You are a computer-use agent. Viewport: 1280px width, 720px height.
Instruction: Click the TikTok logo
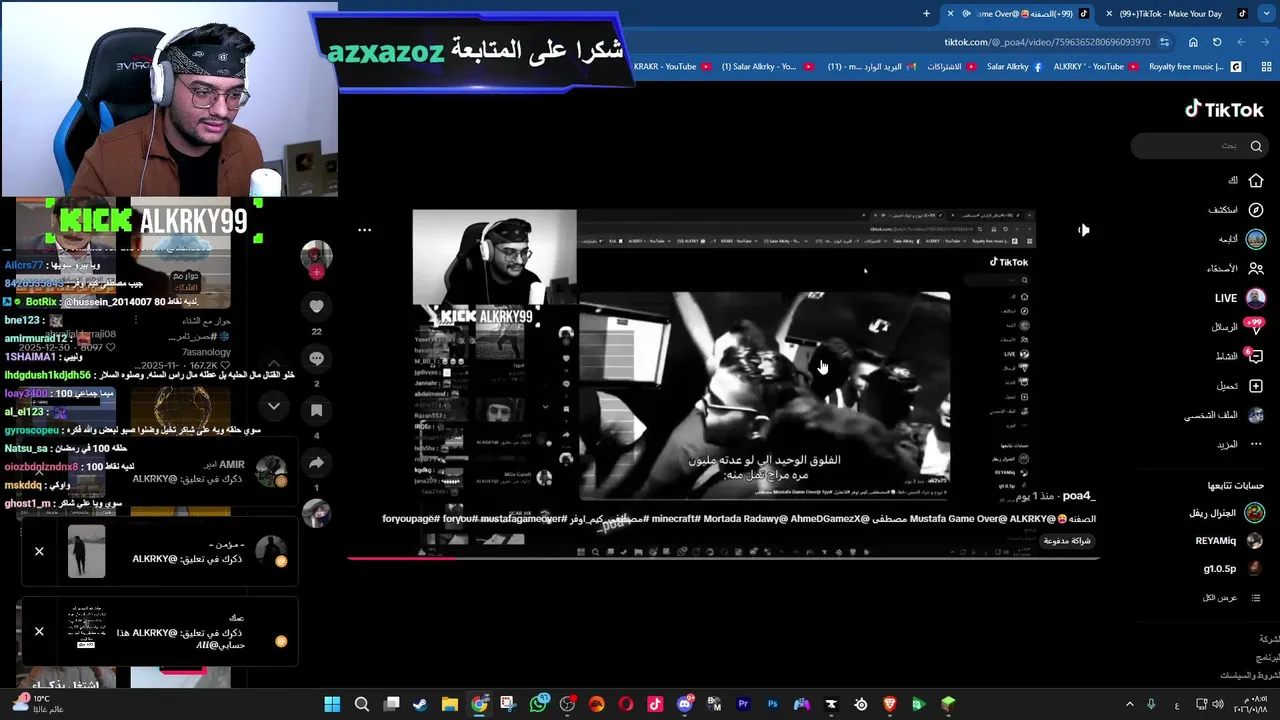tap(1224, 110)
